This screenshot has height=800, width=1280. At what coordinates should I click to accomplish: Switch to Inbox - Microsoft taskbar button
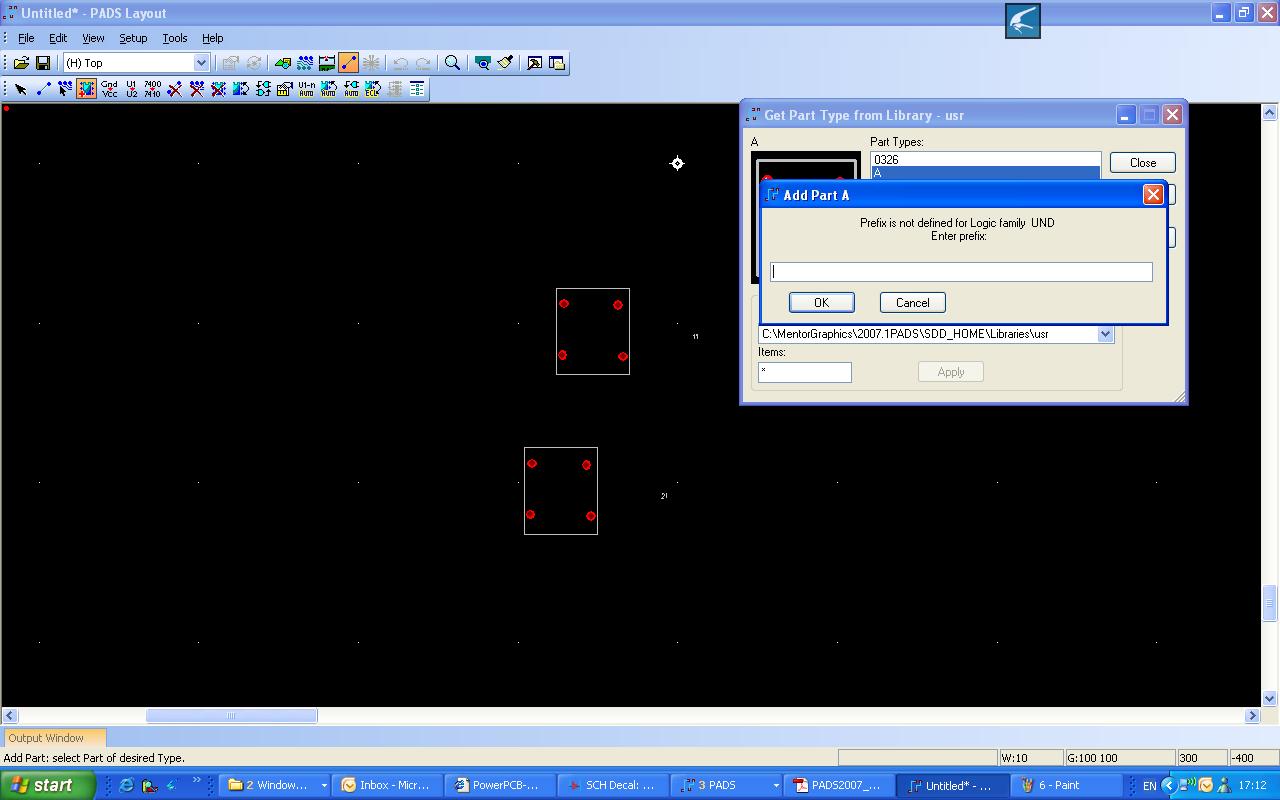[x=386, y=785]
